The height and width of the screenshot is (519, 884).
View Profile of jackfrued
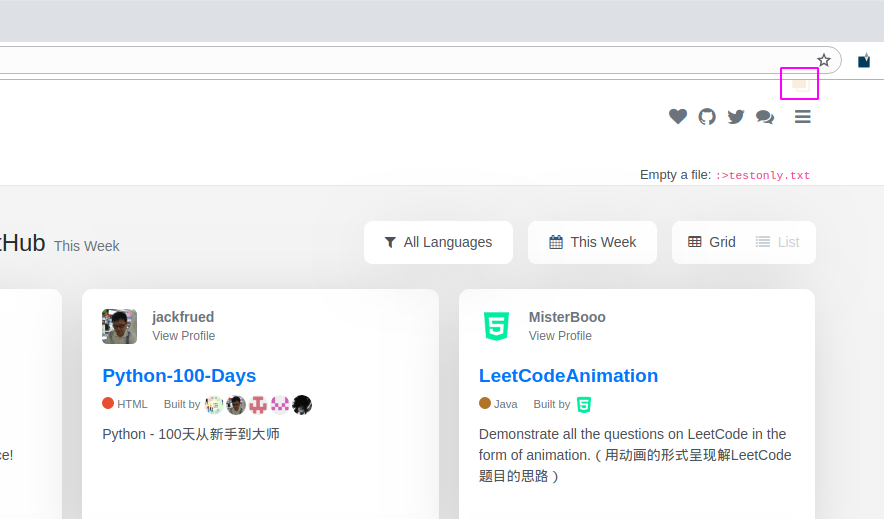tap(183, 336)
